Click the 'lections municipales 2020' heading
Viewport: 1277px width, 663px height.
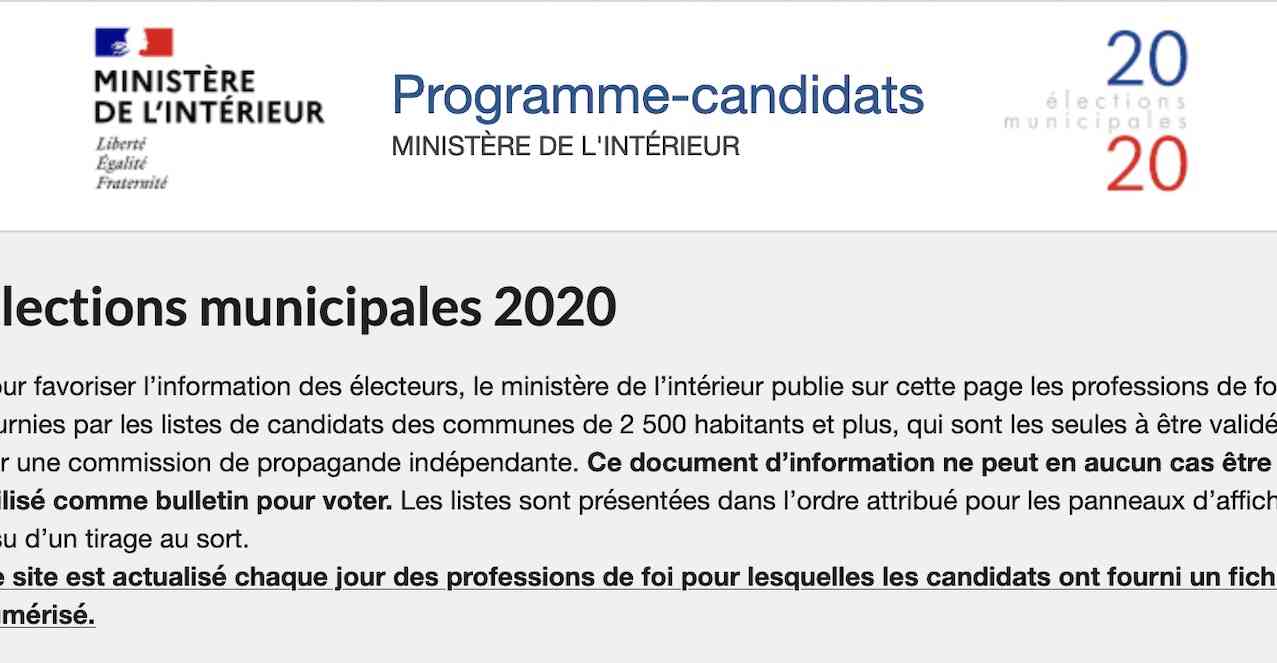point(308,307)
